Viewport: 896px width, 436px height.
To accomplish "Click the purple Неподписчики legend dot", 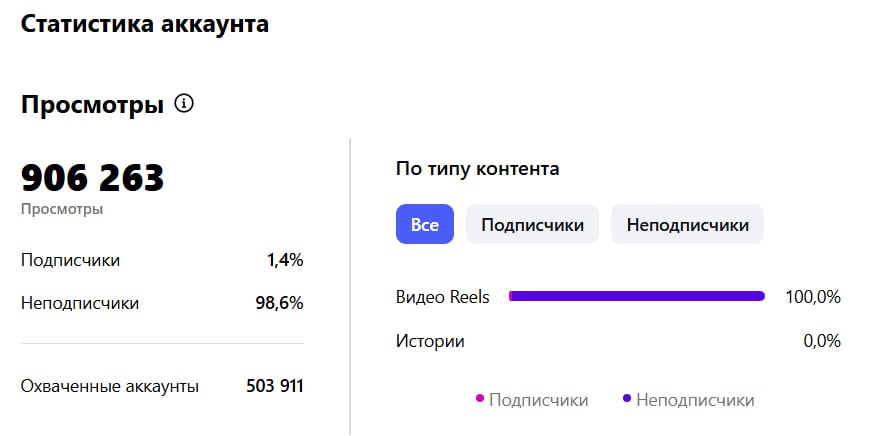I will (627, 399).
